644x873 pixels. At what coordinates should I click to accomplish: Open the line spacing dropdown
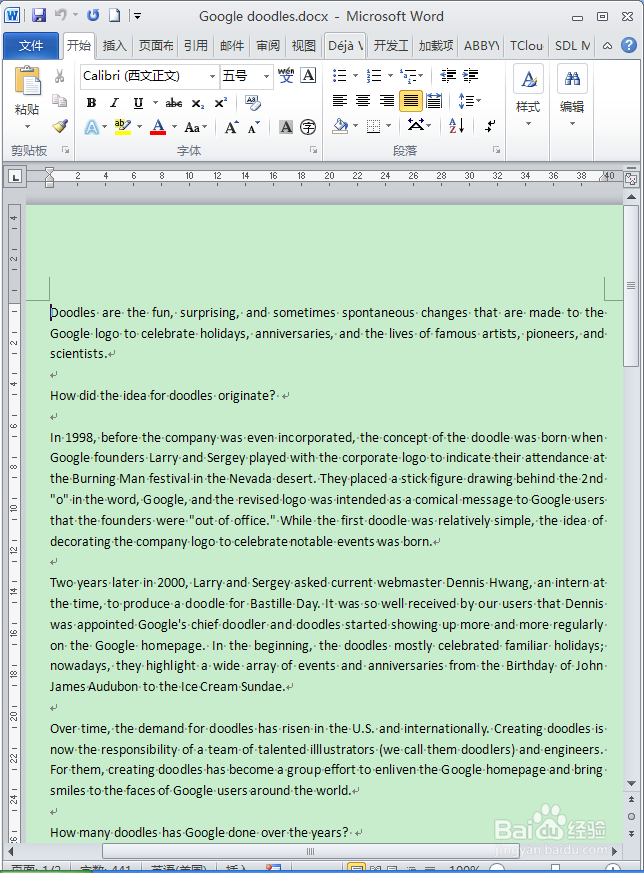click(469, 101)
